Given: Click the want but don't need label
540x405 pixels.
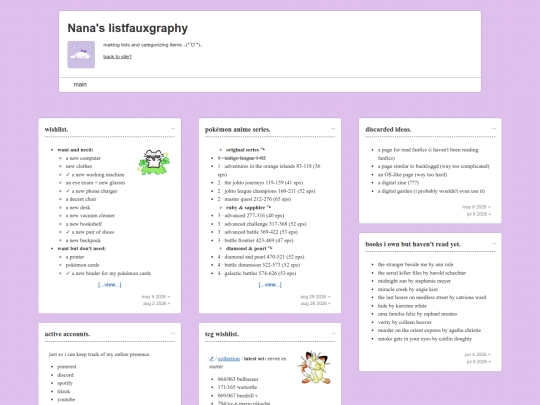Looking at the screenshot, I should pyautogui.click(x=82, y=248).
